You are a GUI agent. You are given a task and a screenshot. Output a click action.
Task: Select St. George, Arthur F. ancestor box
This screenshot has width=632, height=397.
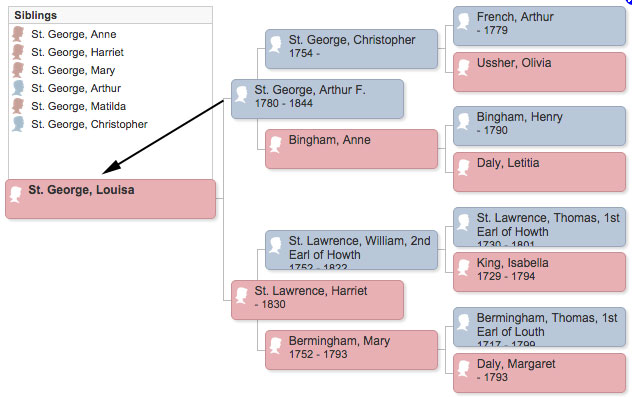point(317,99)
